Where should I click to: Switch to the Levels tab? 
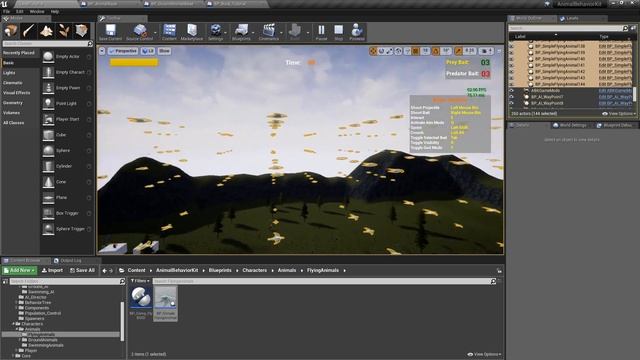(572, 18)
